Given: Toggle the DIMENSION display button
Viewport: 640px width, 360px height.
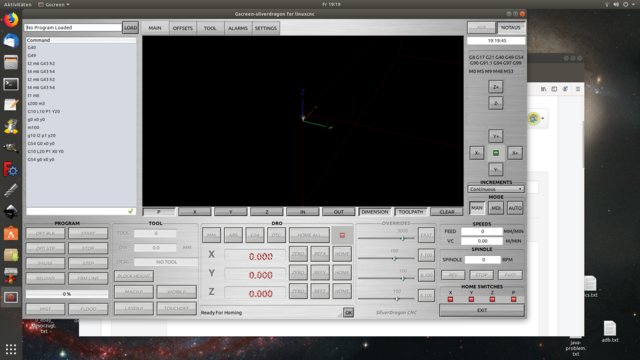Looking at the screenshot, I should [375, 212].
